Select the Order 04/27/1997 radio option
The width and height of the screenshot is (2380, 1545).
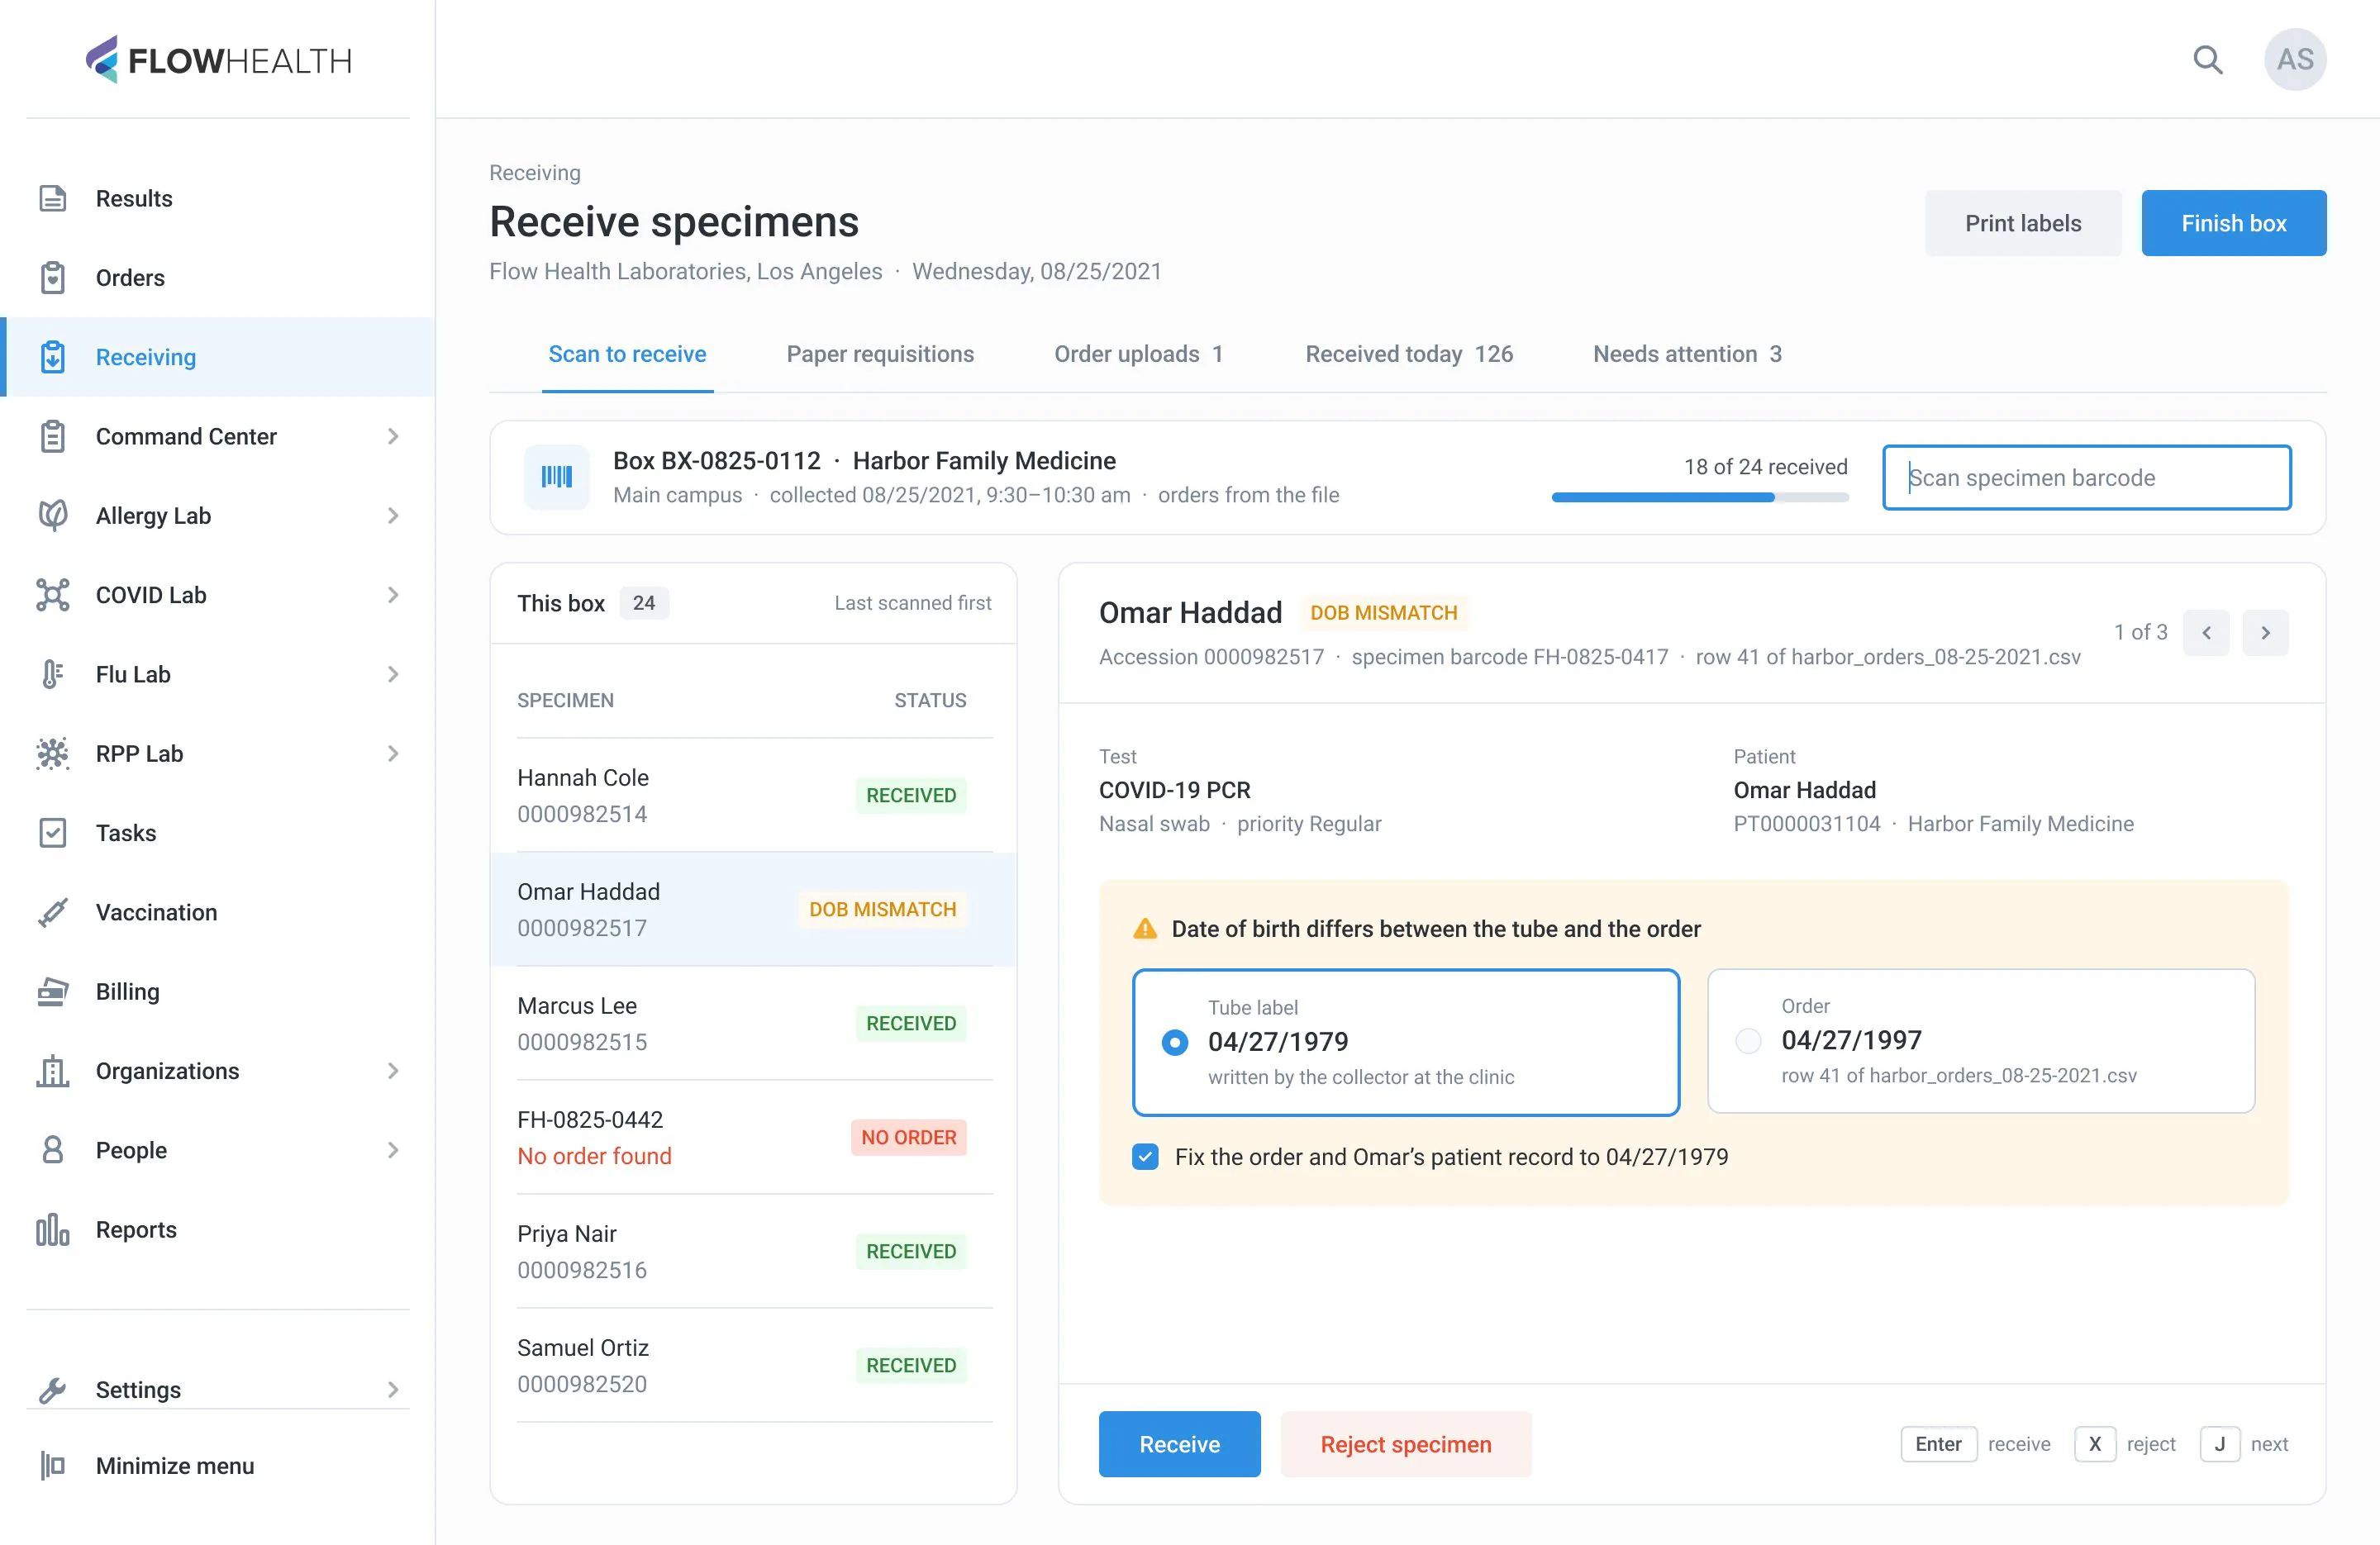coord(1748,1040)
